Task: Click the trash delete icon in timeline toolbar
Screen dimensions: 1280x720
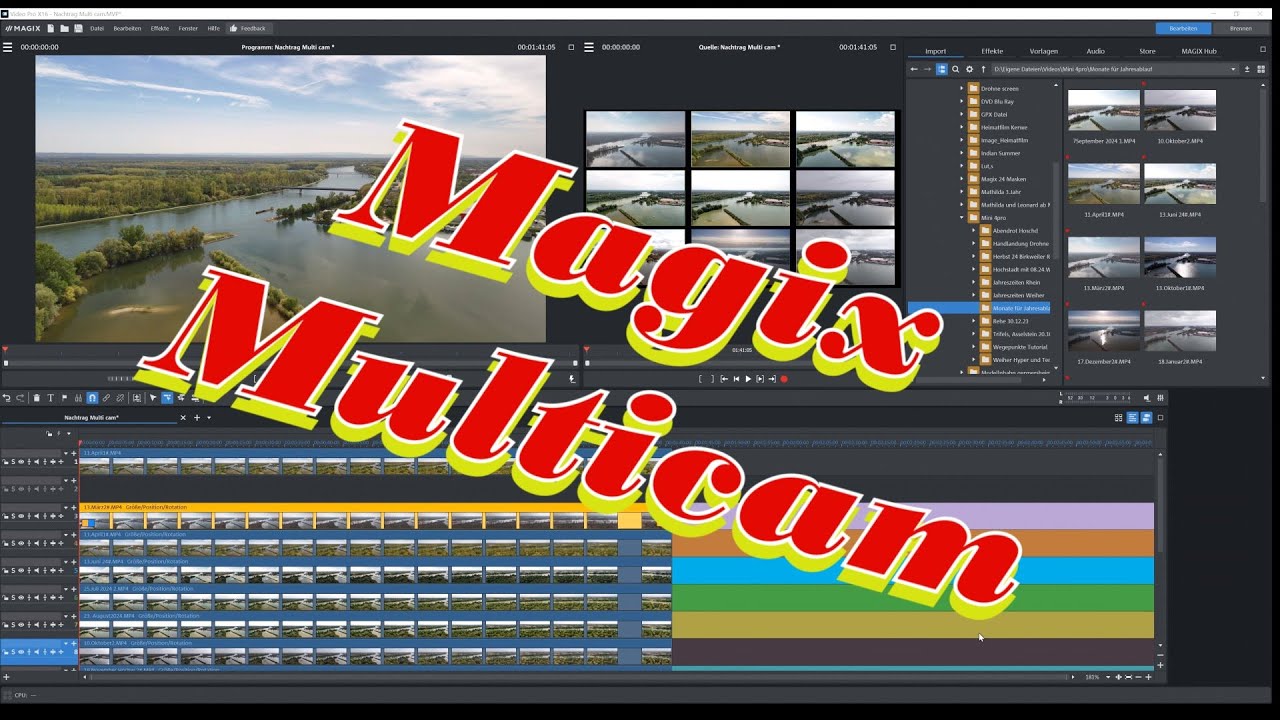Action: [x=37, y=398]
